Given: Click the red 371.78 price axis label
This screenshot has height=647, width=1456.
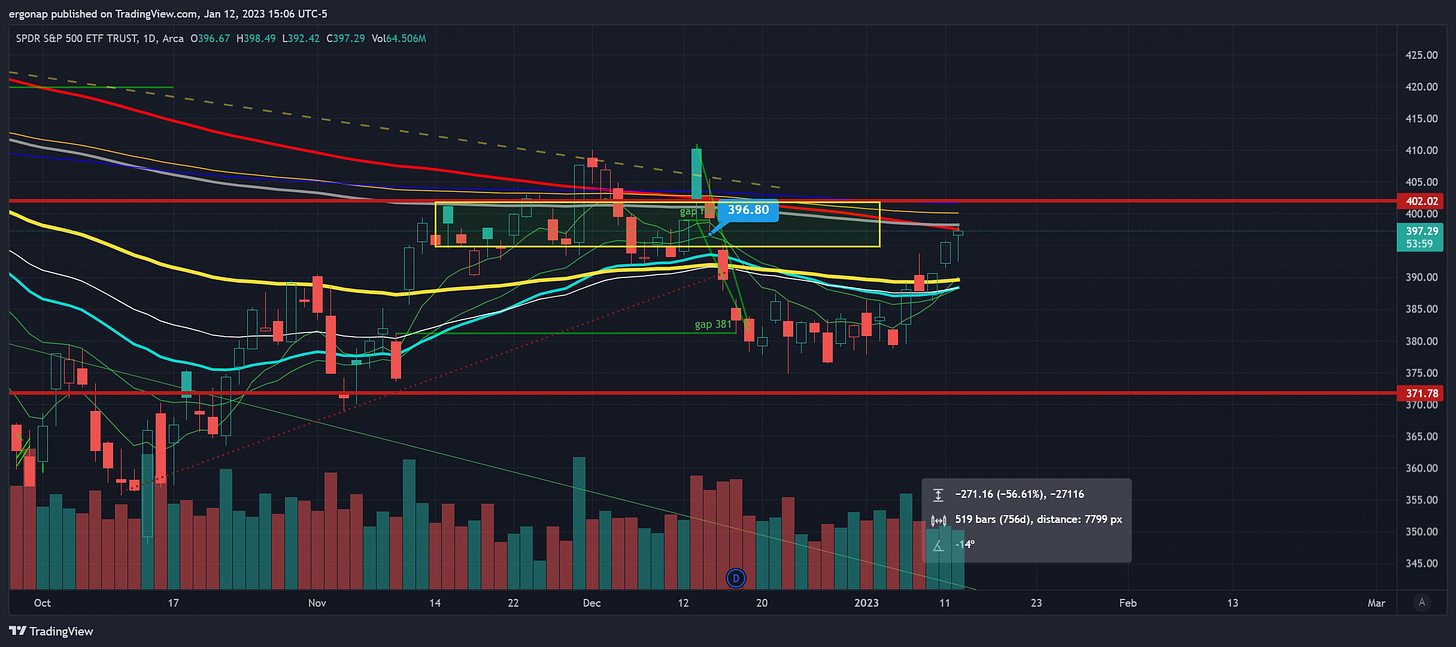Looking at the screenshot, I should tap(1420, 394).
